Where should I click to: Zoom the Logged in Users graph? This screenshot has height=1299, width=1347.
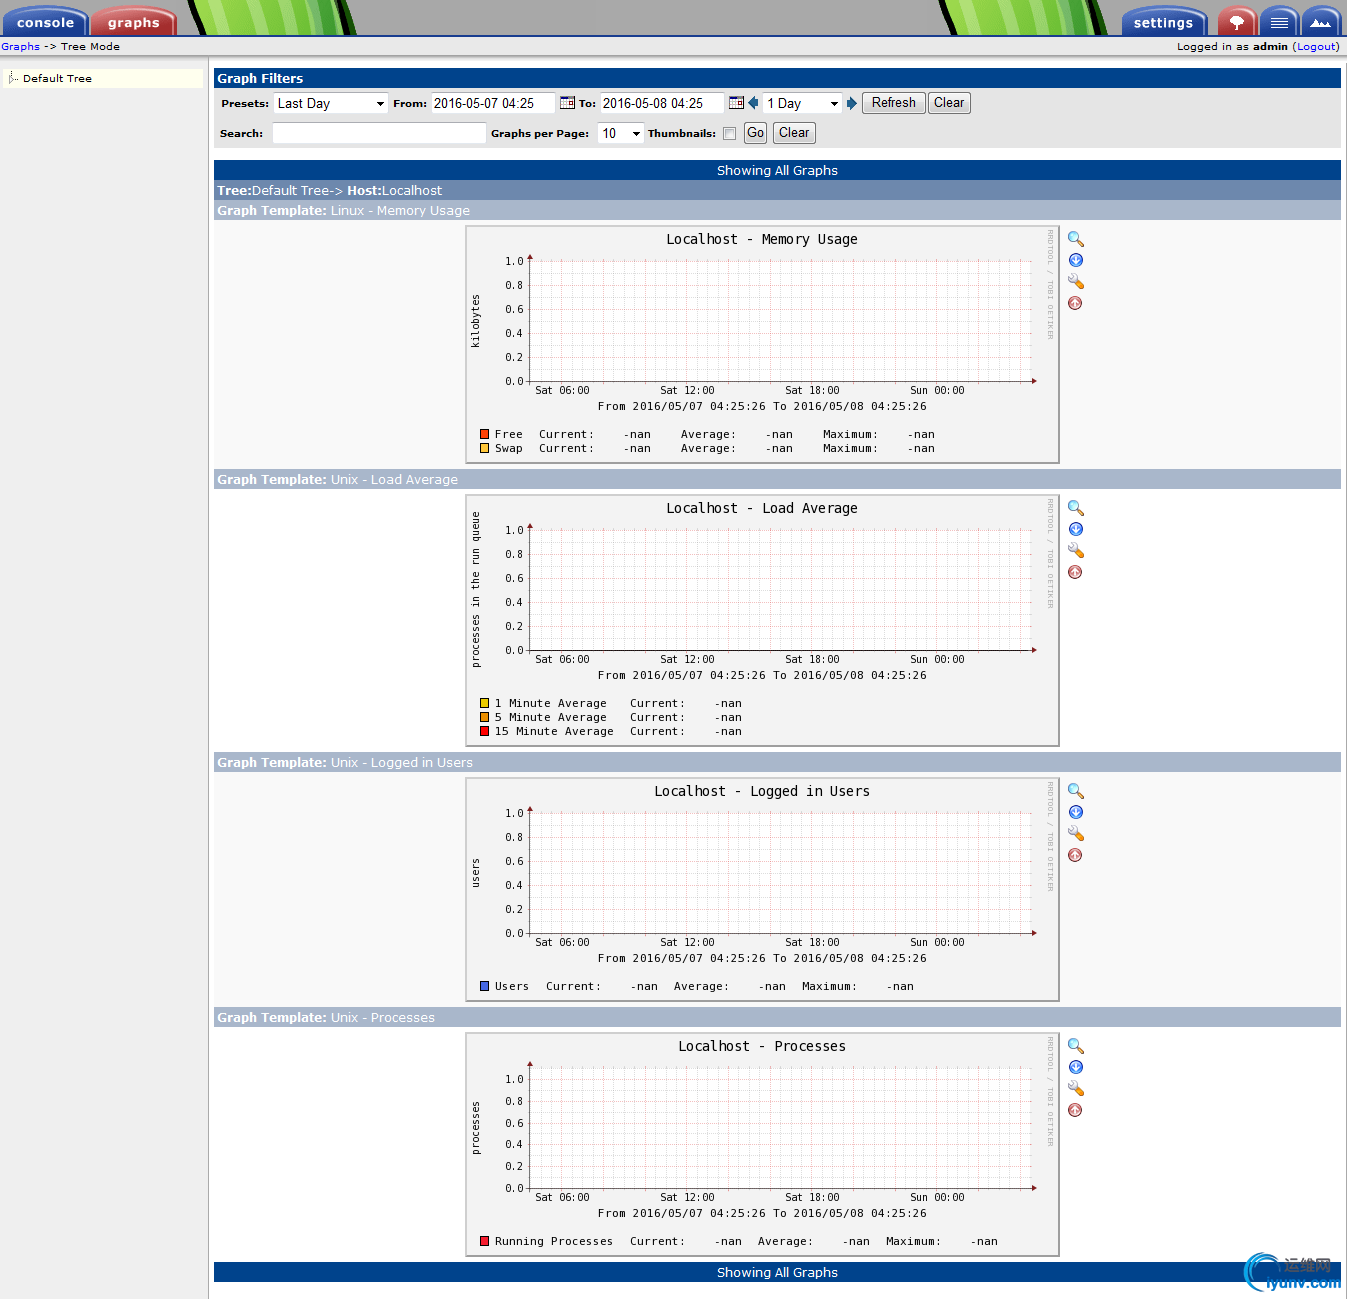(x=1076, y=791)
